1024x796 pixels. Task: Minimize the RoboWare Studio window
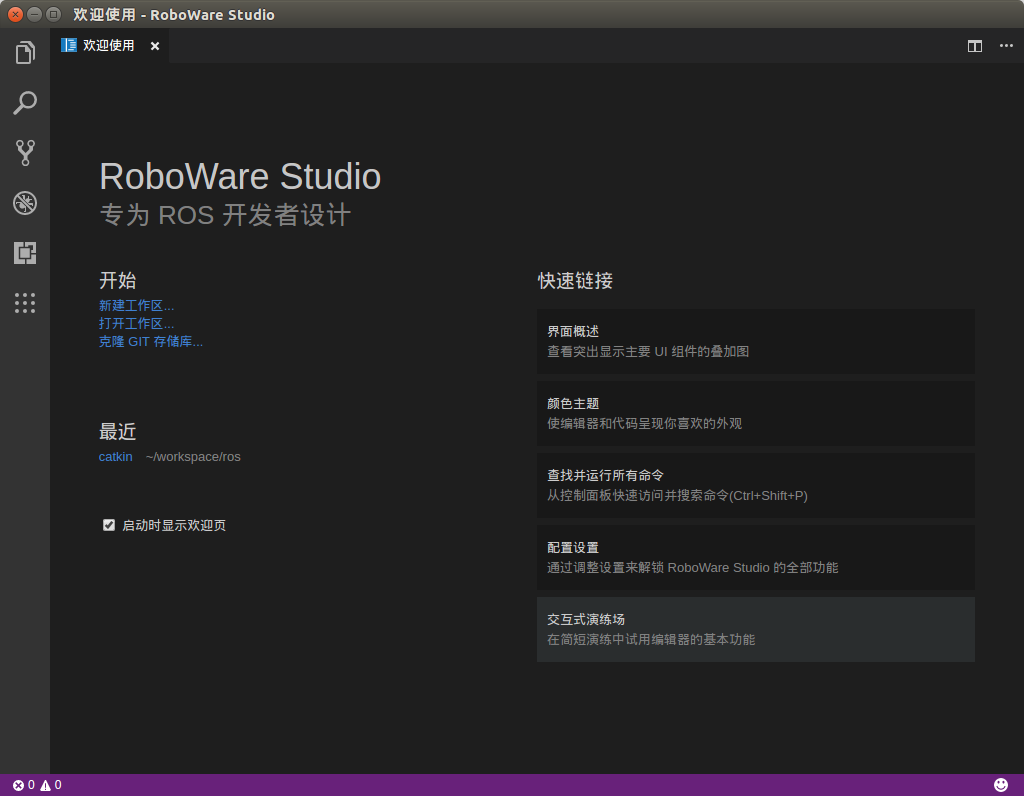tap(35, 14)
